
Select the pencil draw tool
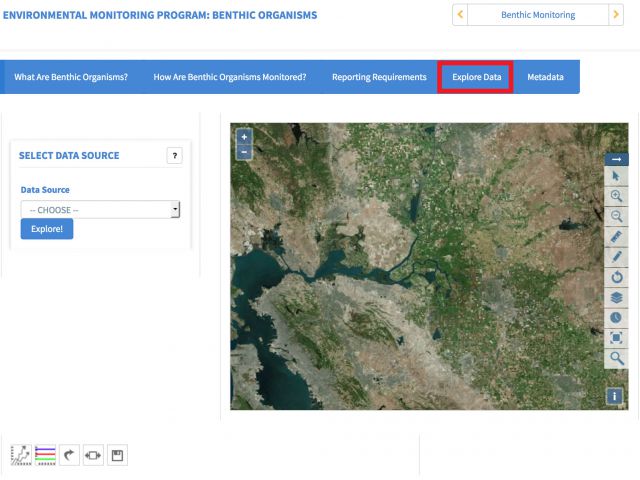616,257
